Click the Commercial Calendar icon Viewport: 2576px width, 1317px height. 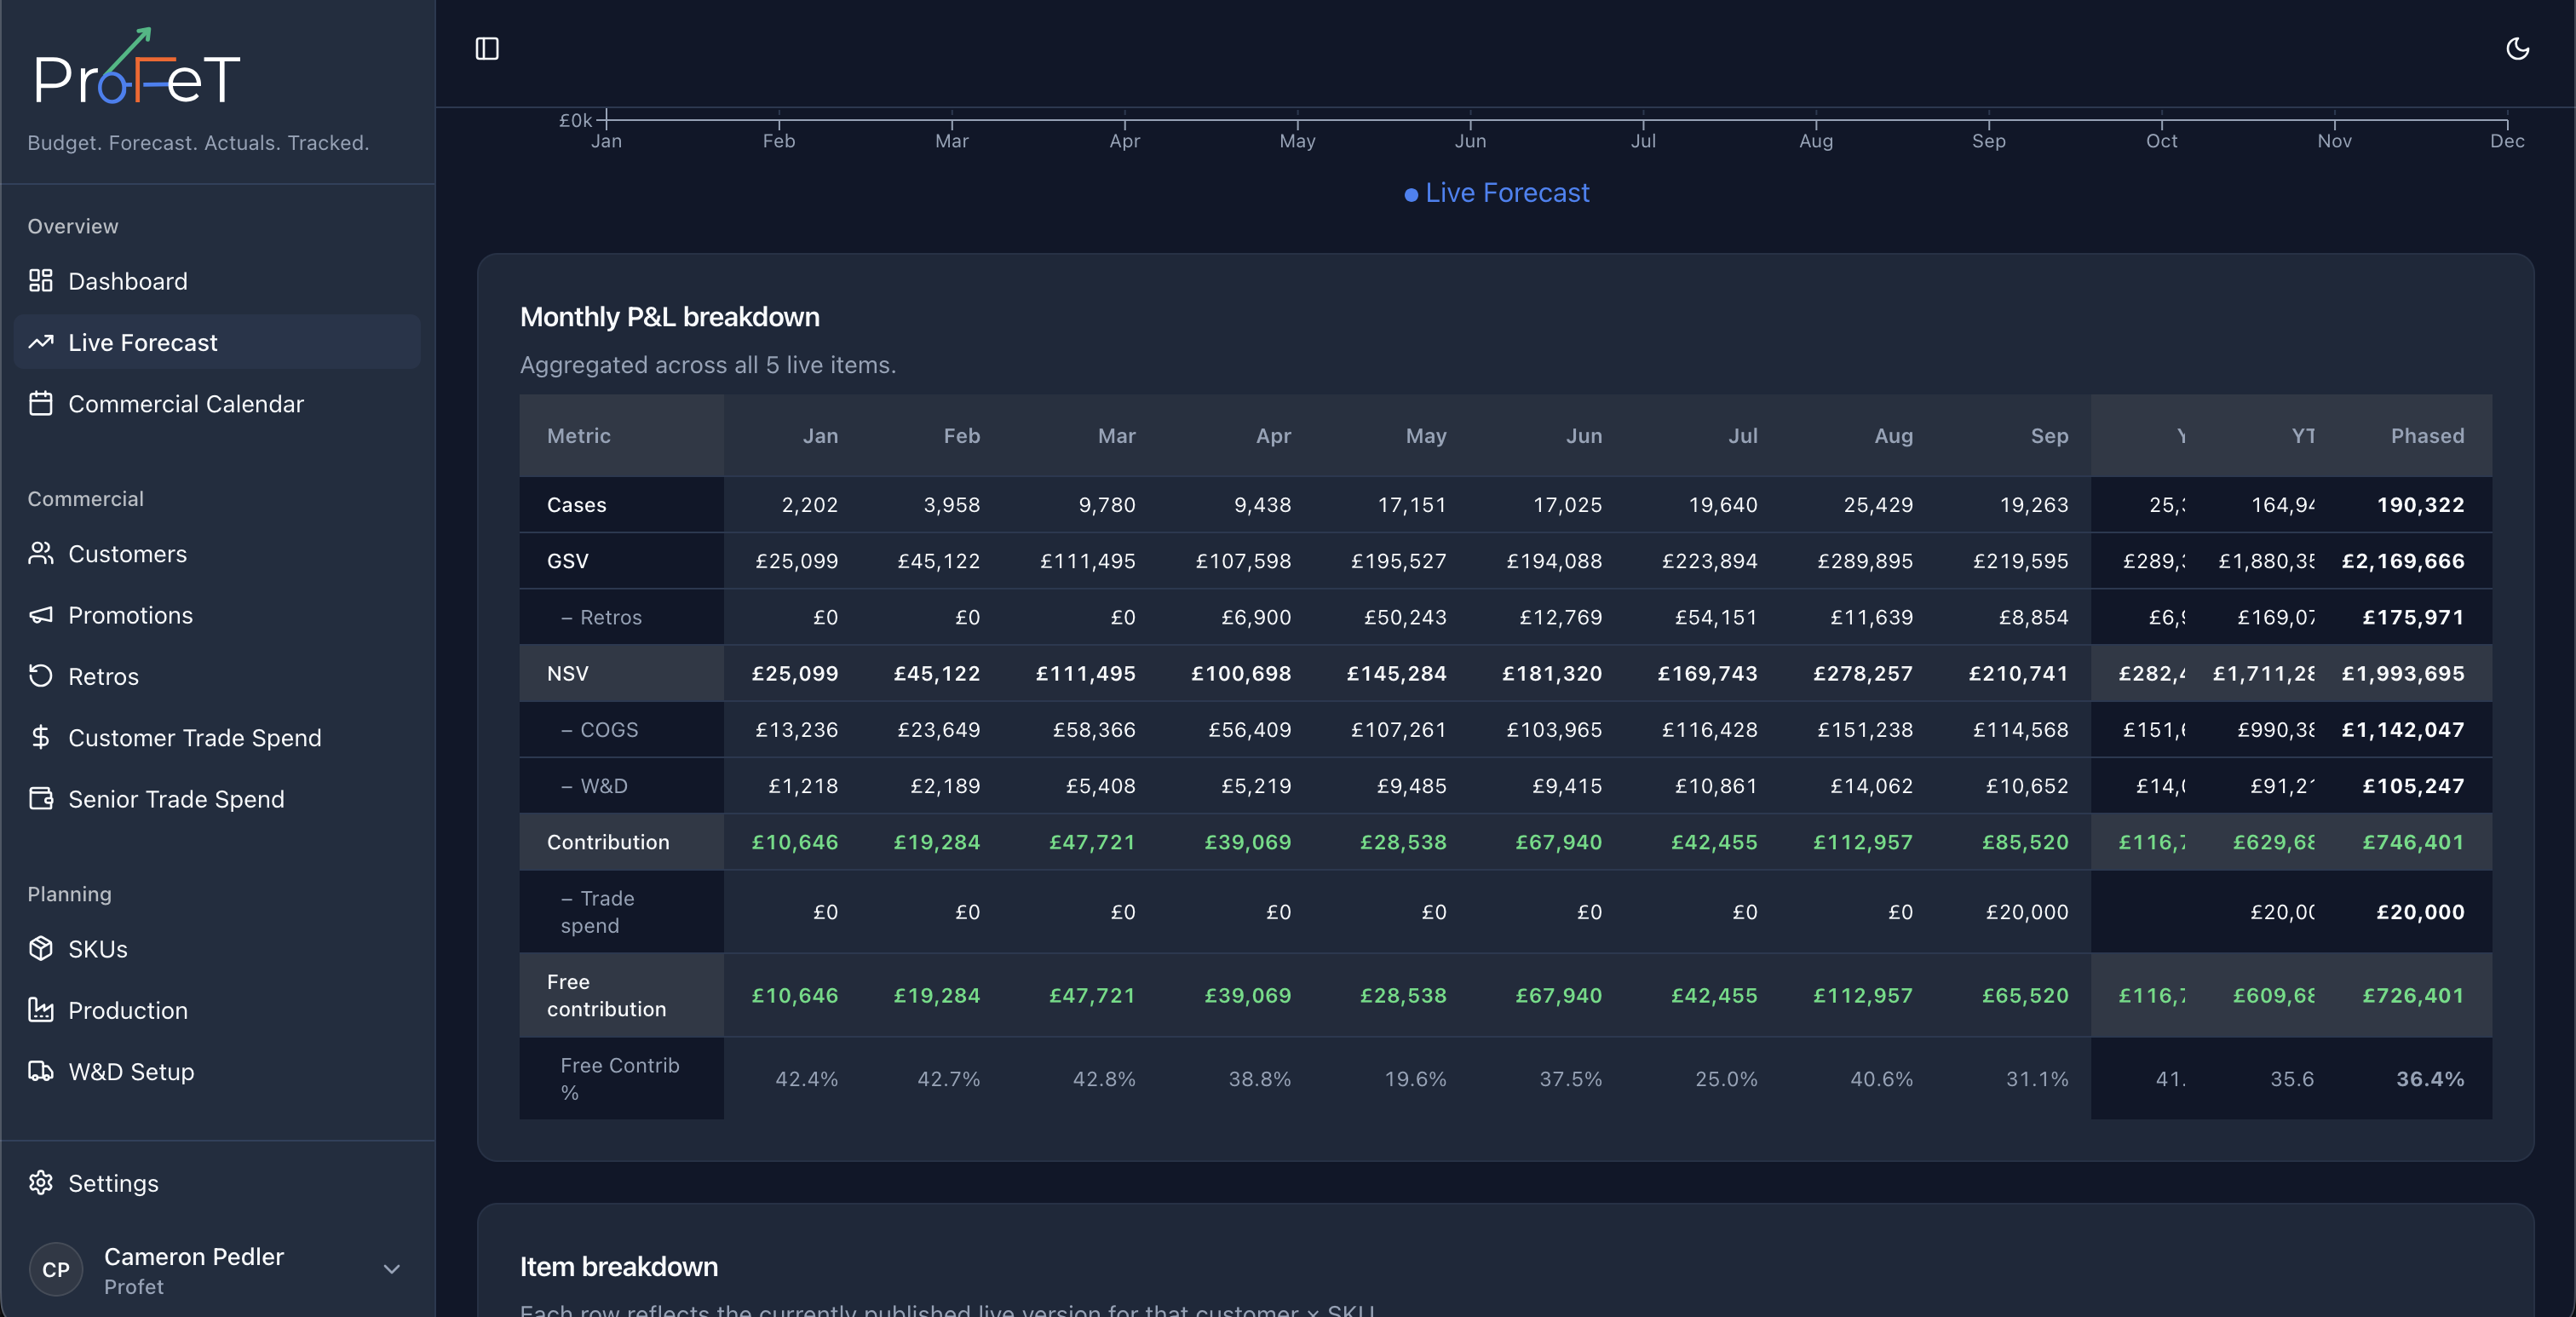(41, 404)
